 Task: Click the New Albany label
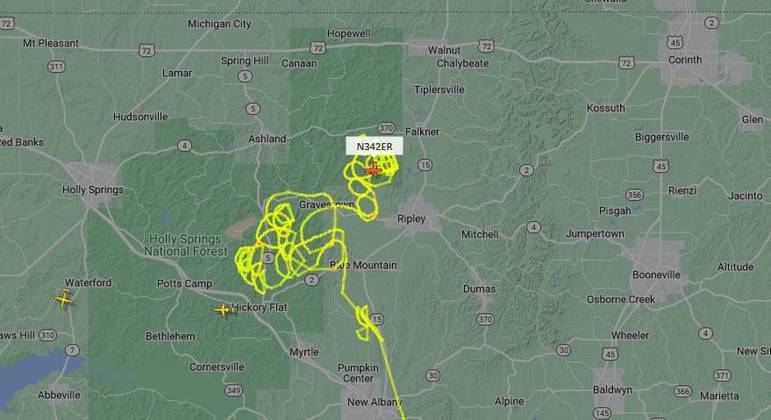tap(374, 402)
